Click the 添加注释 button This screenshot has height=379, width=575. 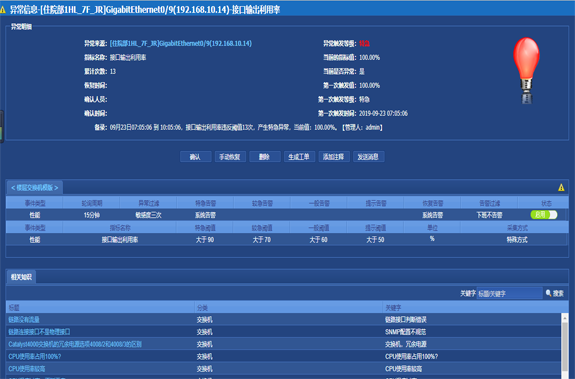[334, 157]
